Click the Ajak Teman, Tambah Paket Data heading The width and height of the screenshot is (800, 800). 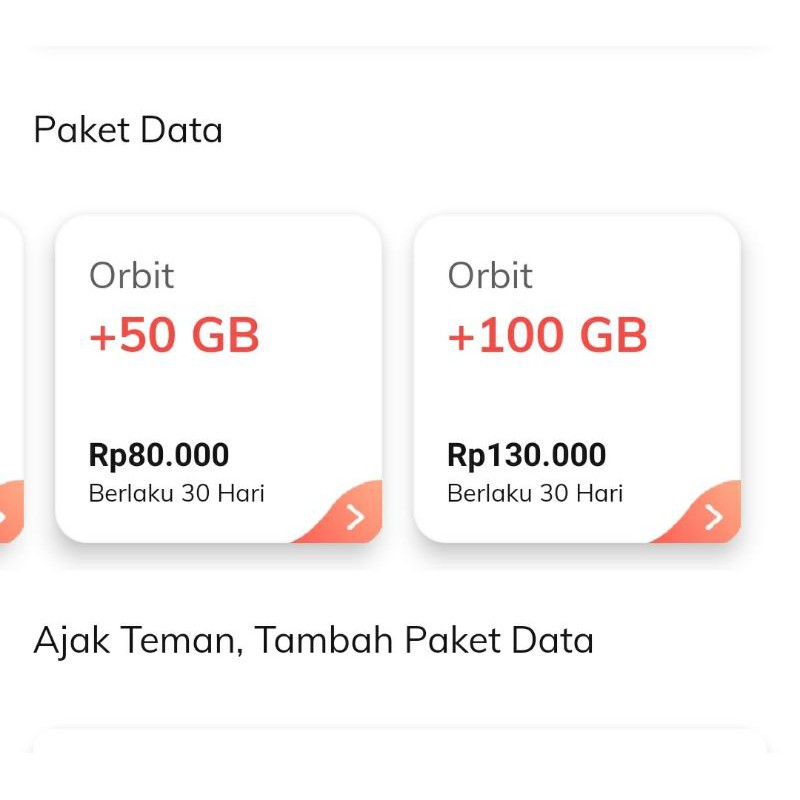pos(313,640)
